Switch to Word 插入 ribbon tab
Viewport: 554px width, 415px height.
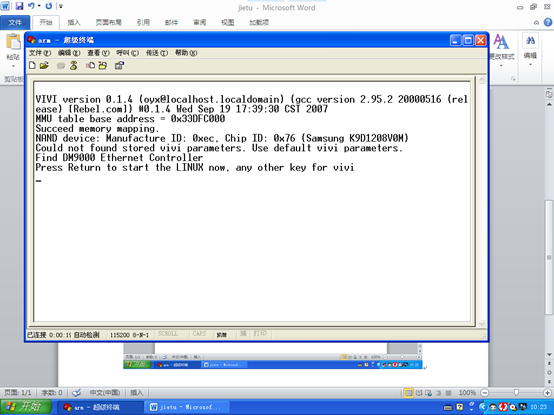click(74, 23)
